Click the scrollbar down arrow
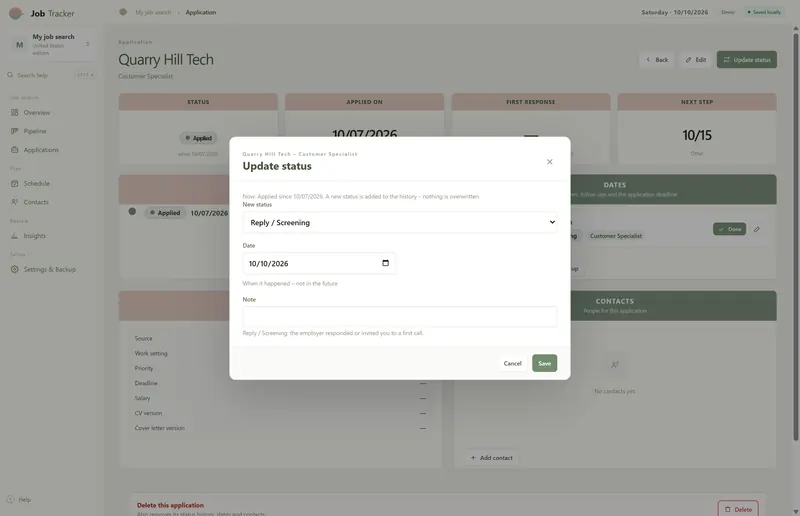The image size is (800, 516). pyautogui.click(x=796, y=511)
